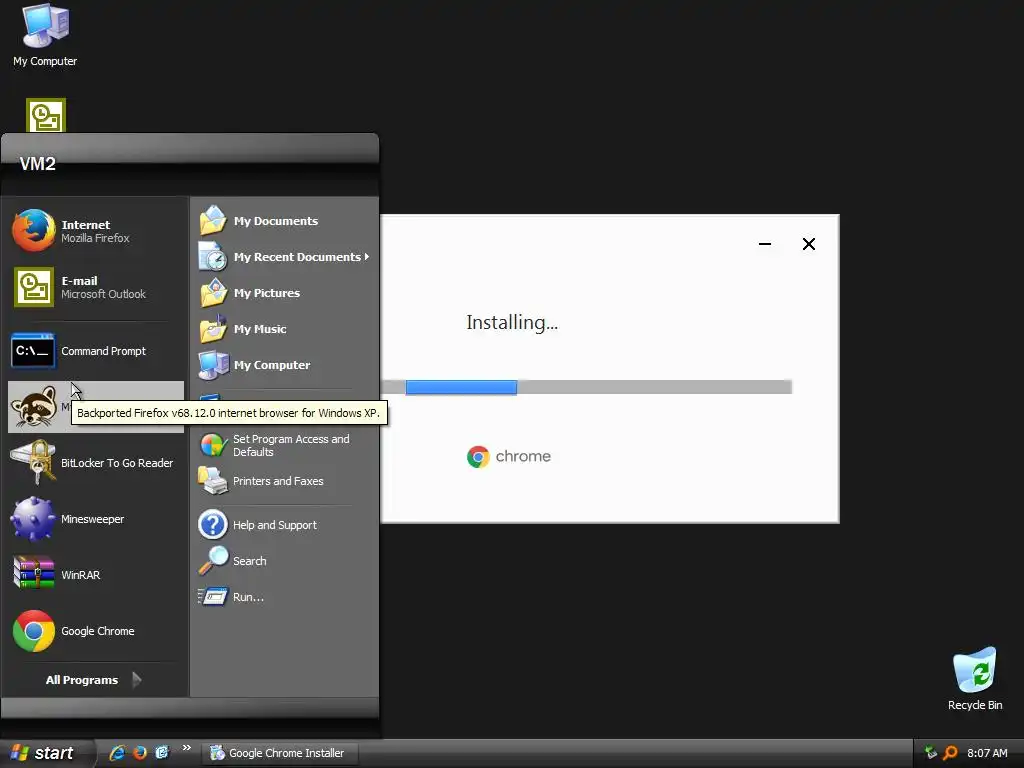Click the VM2 user name header
The height and width of the screenshot is (768, 1024).
[x=38, y=163]
